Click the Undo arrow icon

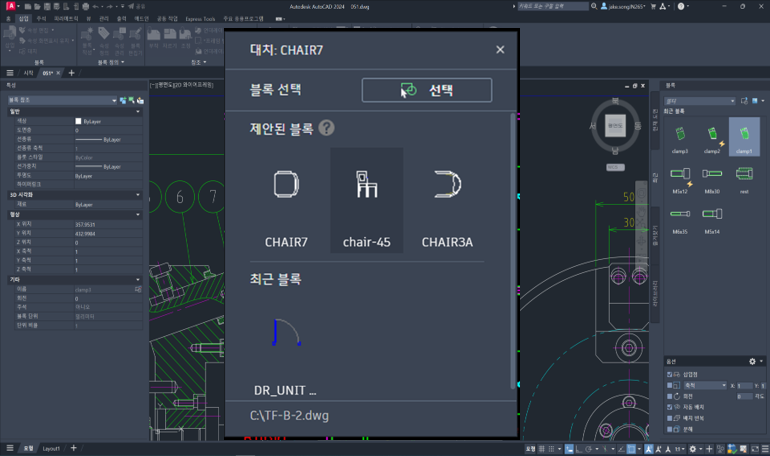point(96,7)
